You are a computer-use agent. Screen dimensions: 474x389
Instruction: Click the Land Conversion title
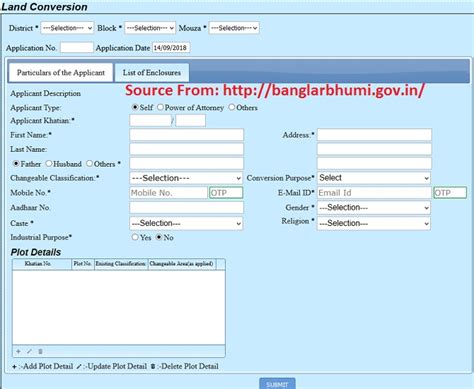pos(44,7)
